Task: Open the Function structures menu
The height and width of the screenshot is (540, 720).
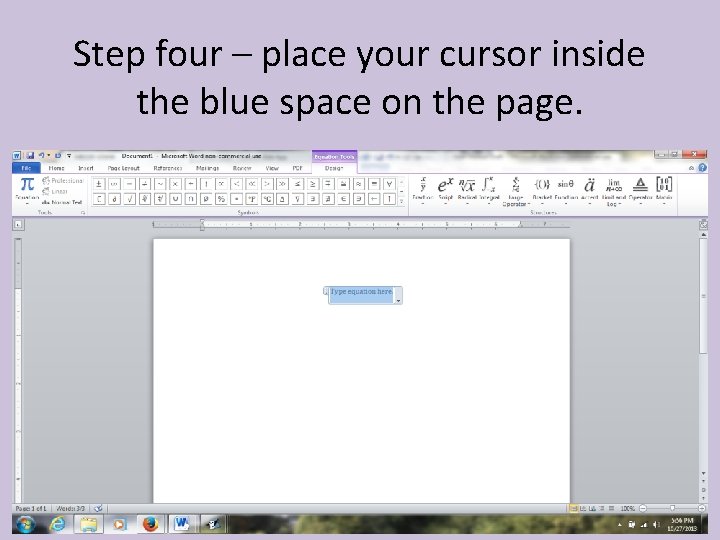Action: click(x=566, y=191)
